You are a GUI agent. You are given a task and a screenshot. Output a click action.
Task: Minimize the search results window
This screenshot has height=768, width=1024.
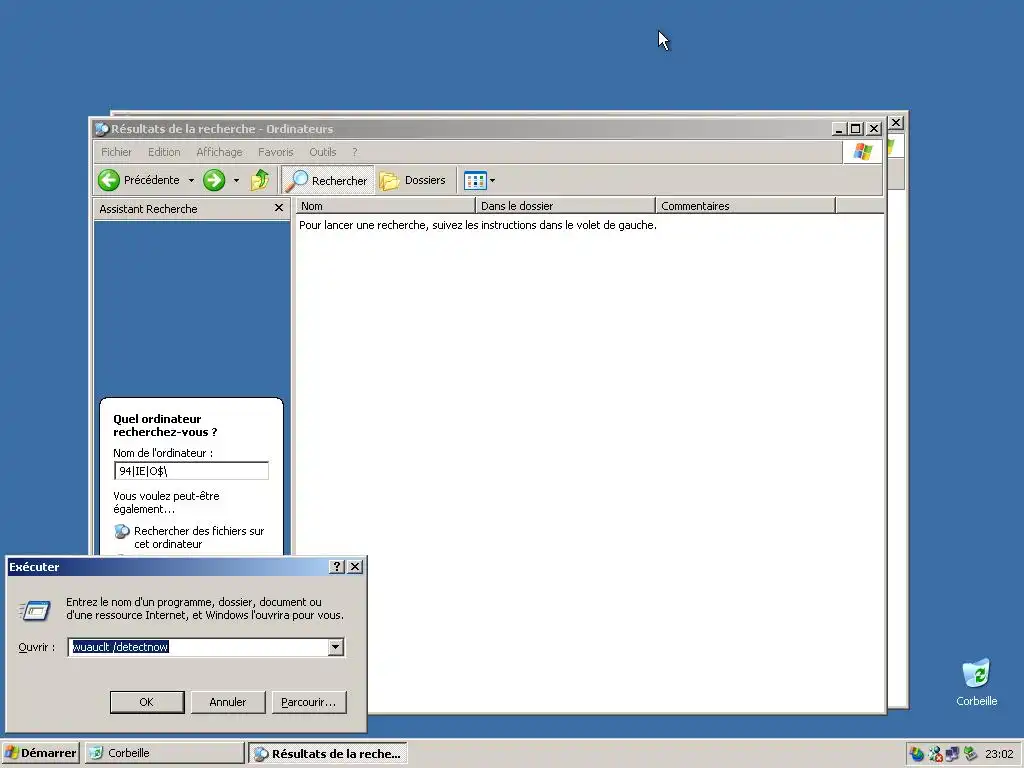839,129
